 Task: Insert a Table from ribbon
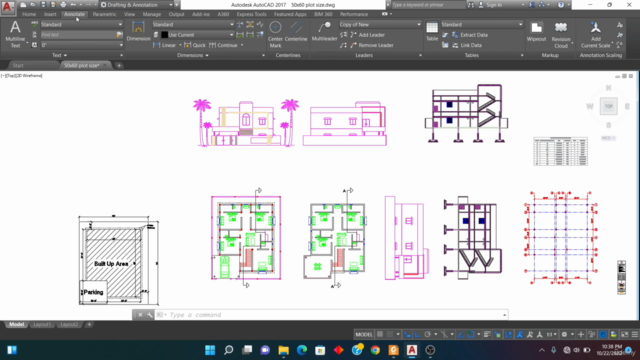tap(432, 31)
